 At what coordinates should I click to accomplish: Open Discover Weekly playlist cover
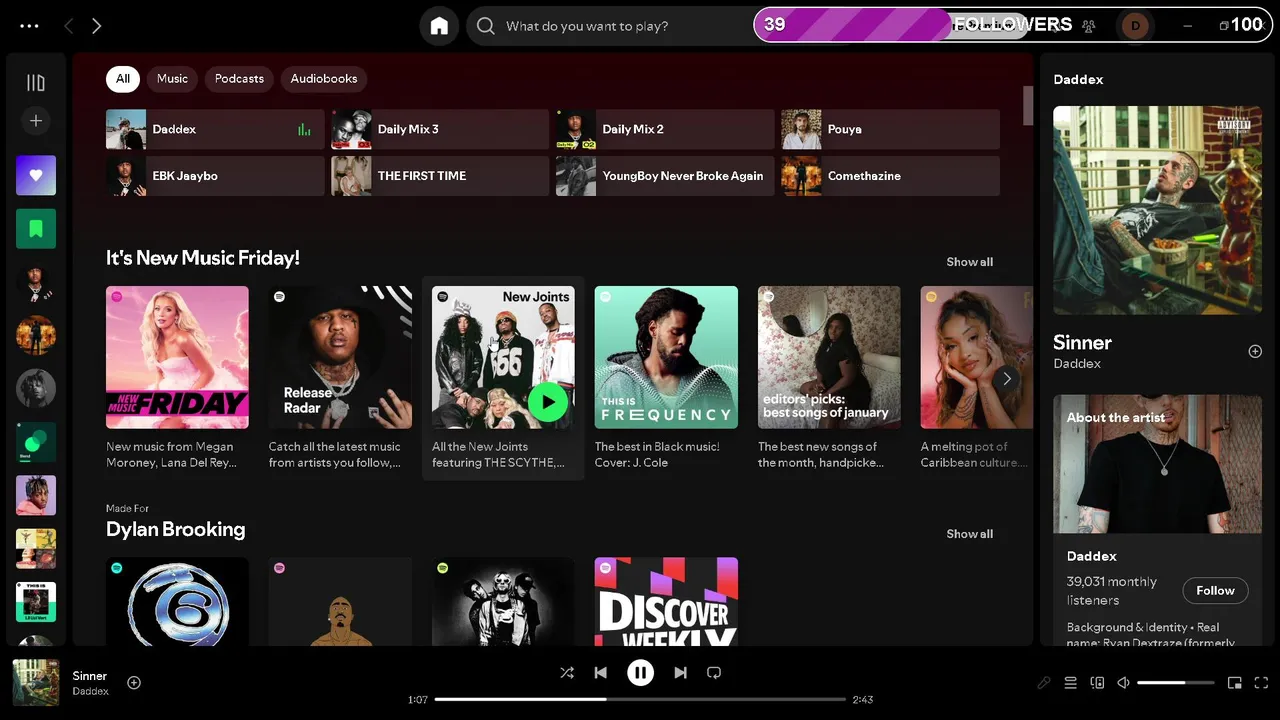pyautogui.click(x=666, y=601)
